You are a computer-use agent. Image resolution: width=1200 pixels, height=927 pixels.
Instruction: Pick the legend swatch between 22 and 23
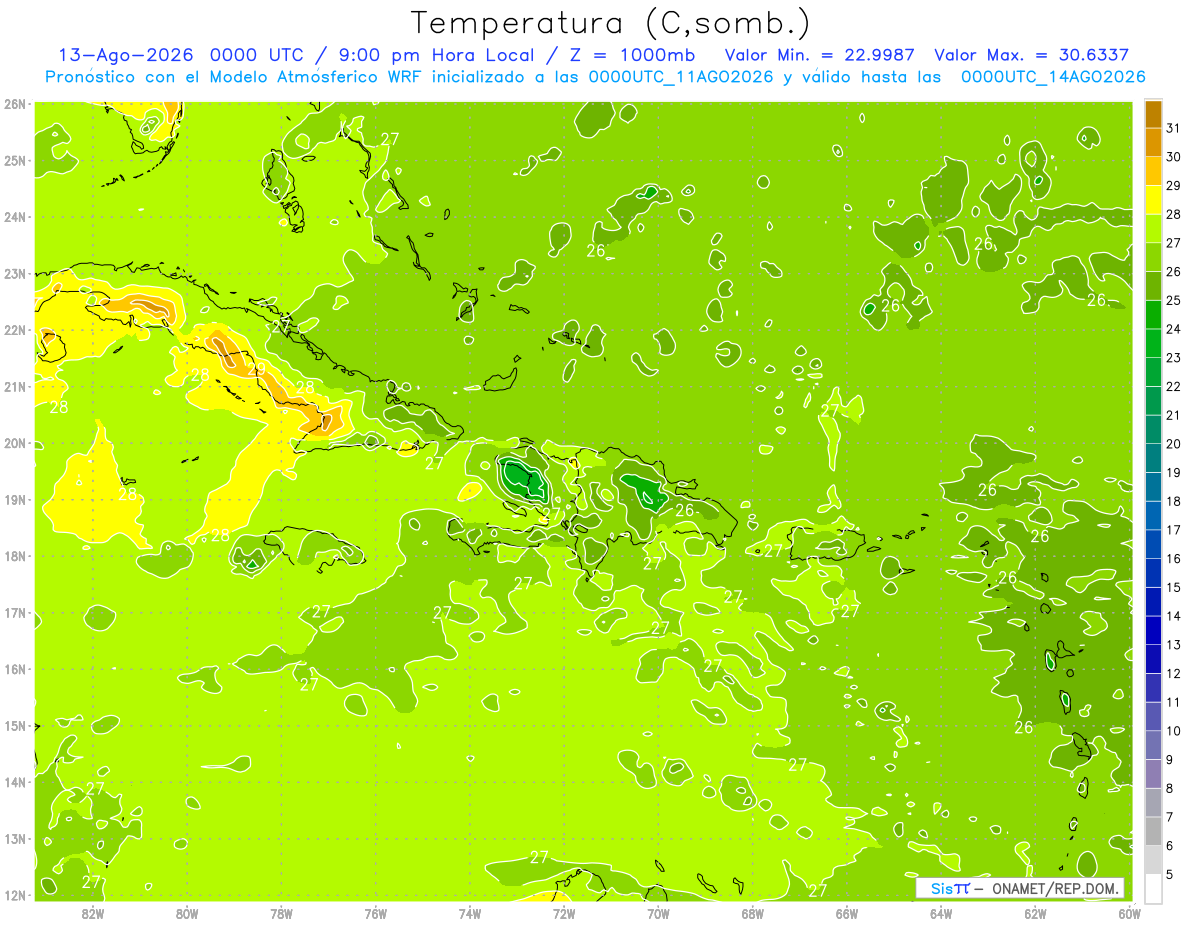1153,372
